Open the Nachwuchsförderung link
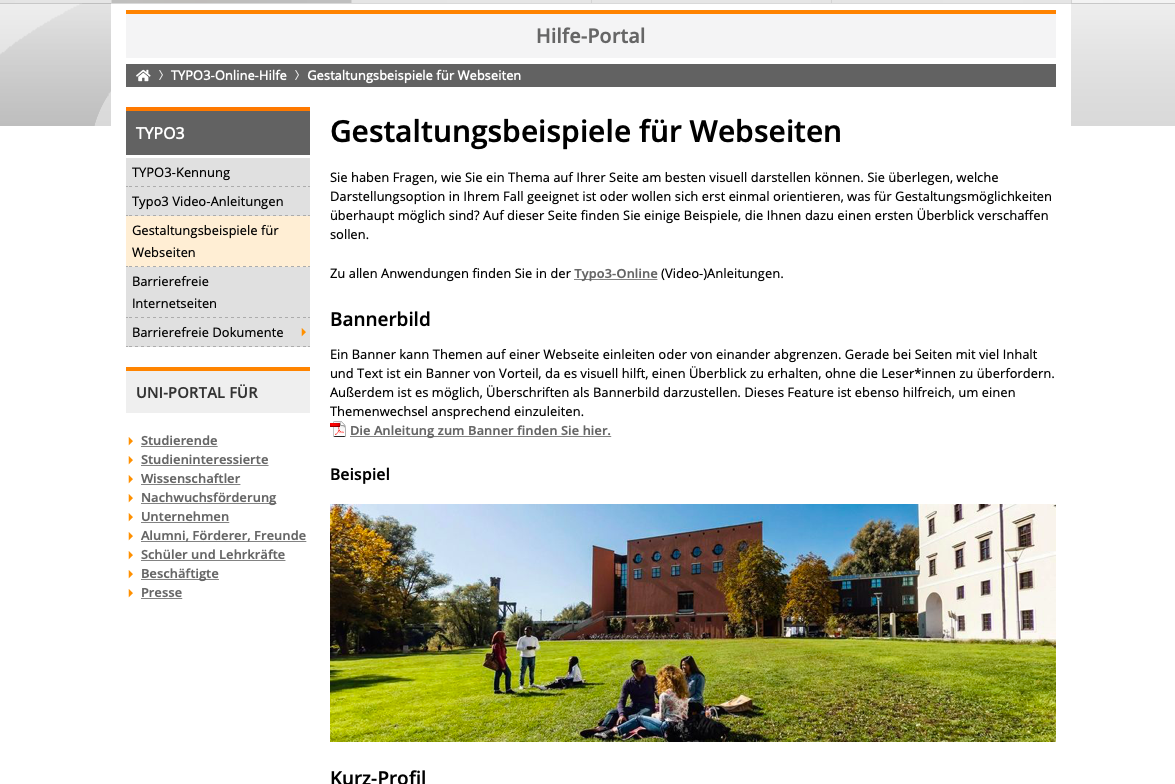 (208, 498)
